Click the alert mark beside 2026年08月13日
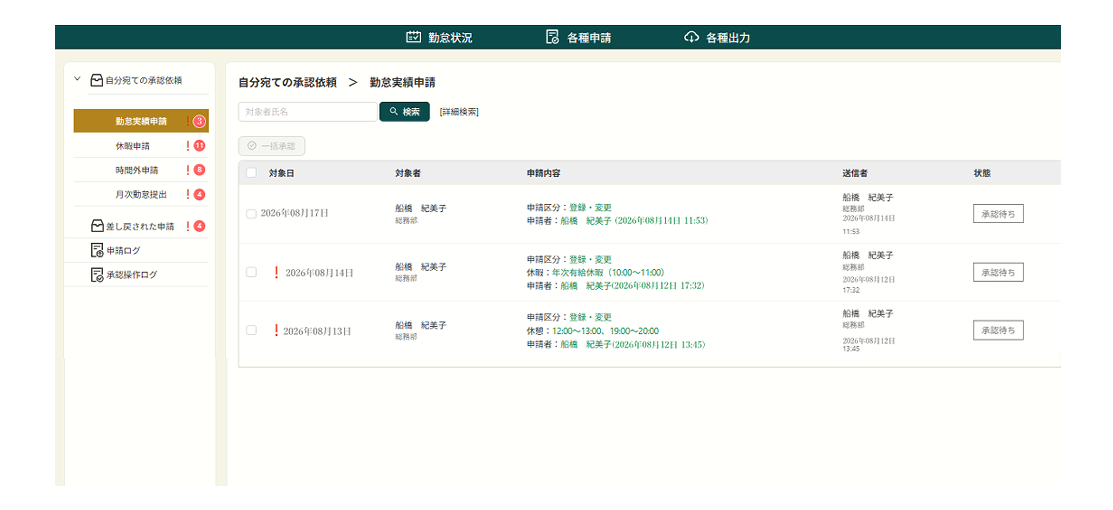 [x=275, y=330]
